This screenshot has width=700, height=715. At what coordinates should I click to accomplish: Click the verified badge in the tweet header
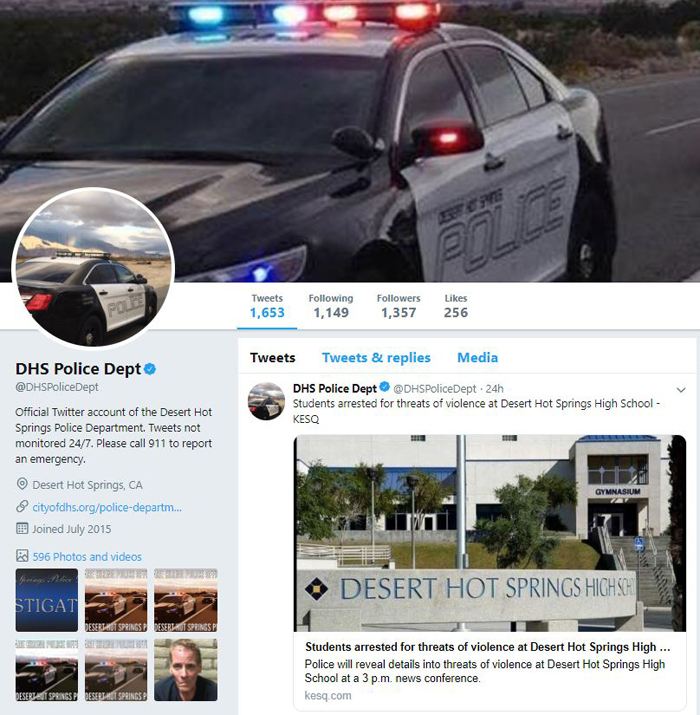385,387
